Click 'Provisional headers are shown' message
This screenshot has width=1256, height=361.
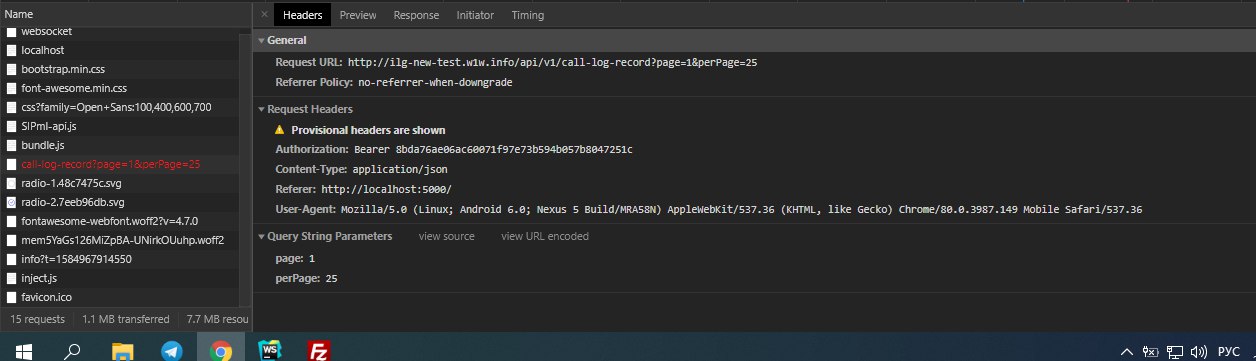369,131
